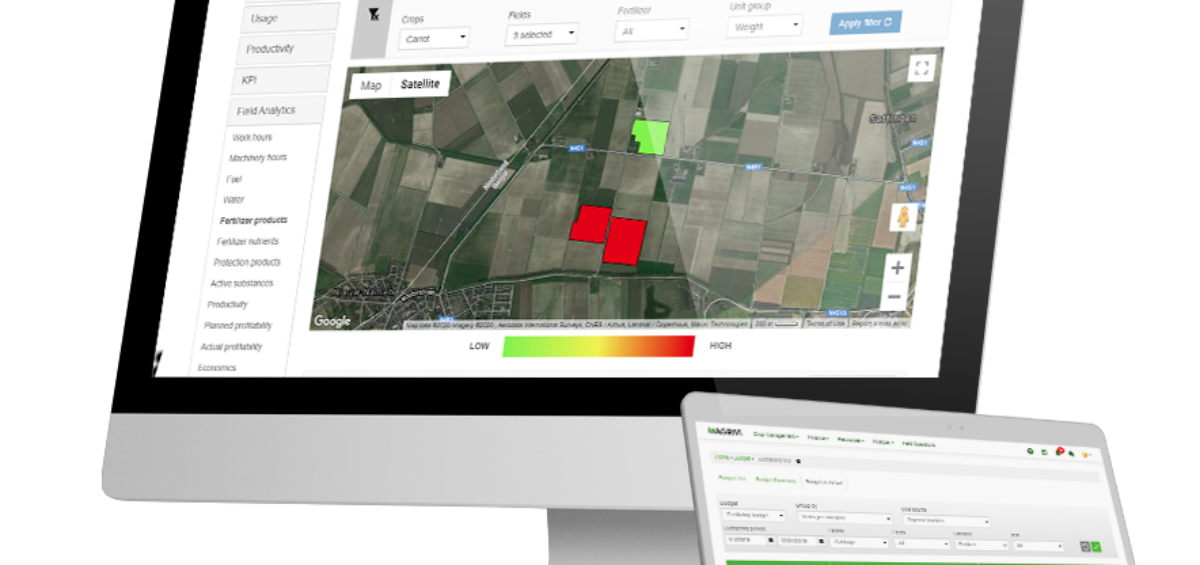
Task: Open the Unit group dropdown showing Weight
Action: click(766, 27)
